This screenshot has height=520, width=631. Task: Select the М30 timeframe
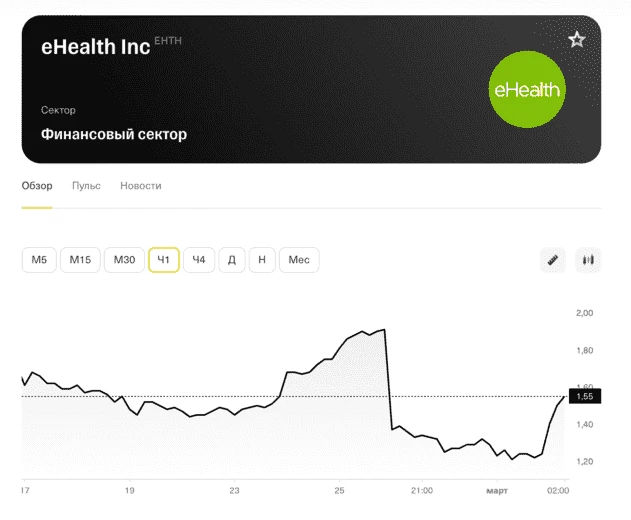point(124,260)
